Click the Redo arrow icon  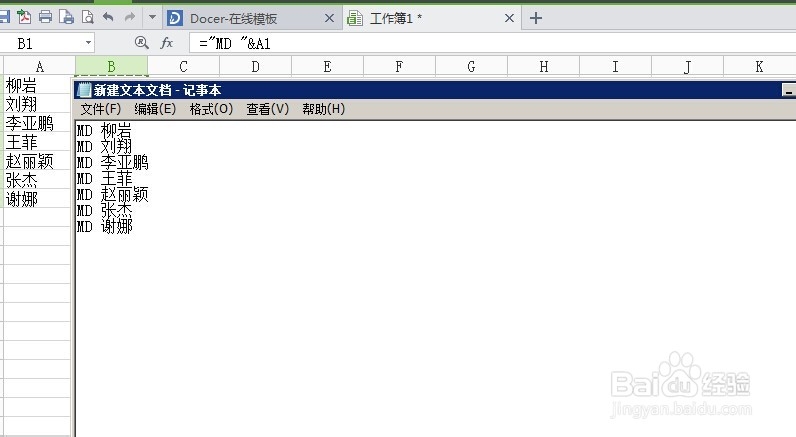point(130,17)
